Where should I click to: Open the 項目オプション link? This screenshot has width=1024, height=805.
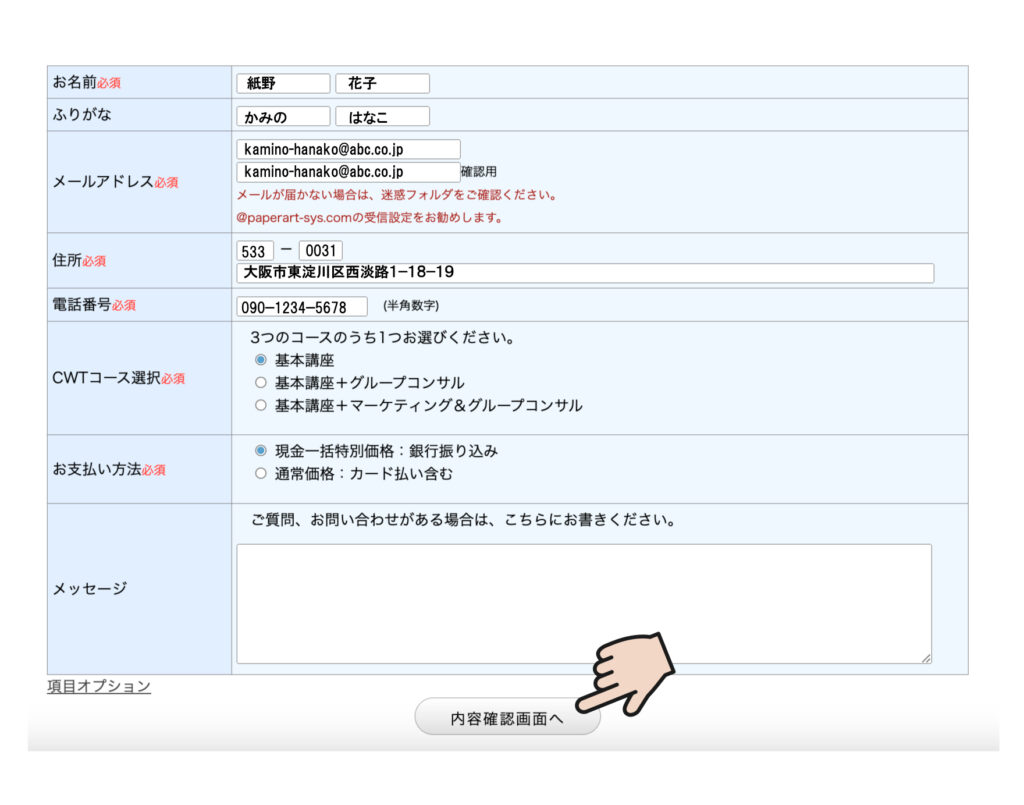99,686
